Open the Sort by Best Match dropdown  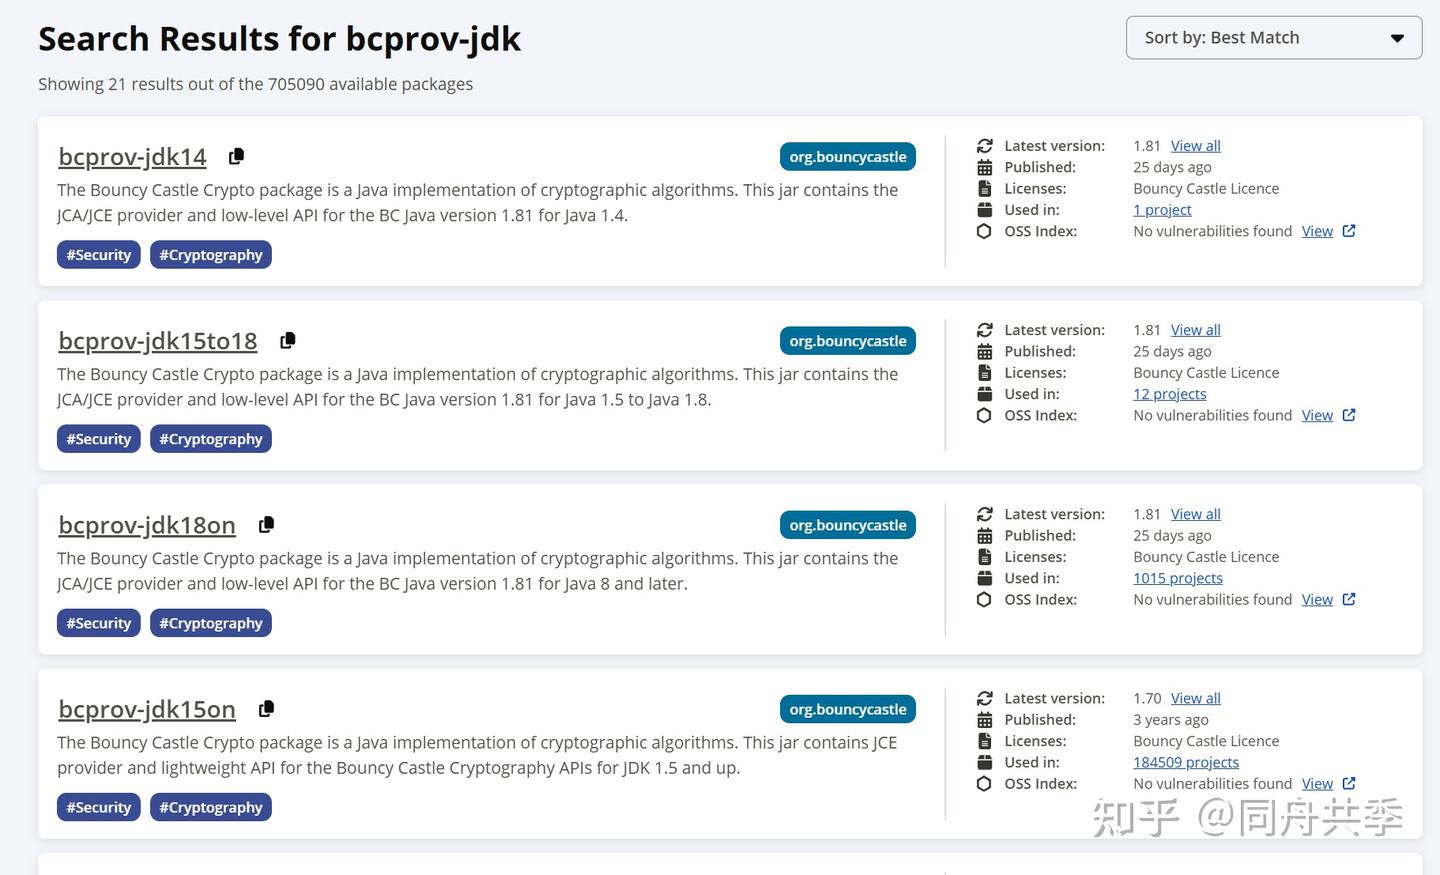[x=1273, y=38]
